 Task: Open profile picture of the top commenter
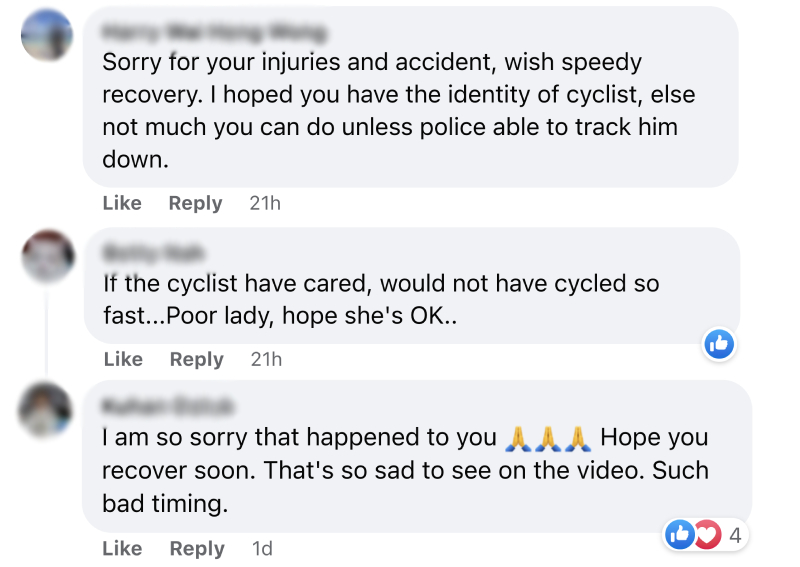[x=47, y=35]
